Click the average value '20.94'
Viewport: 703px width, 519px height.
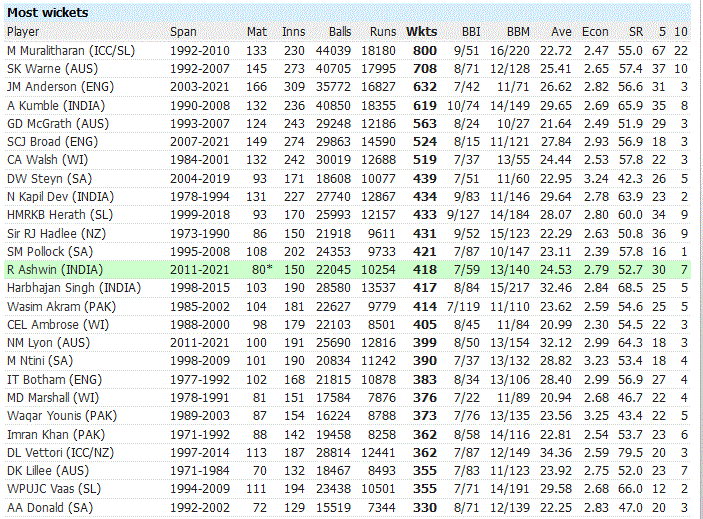556,398
